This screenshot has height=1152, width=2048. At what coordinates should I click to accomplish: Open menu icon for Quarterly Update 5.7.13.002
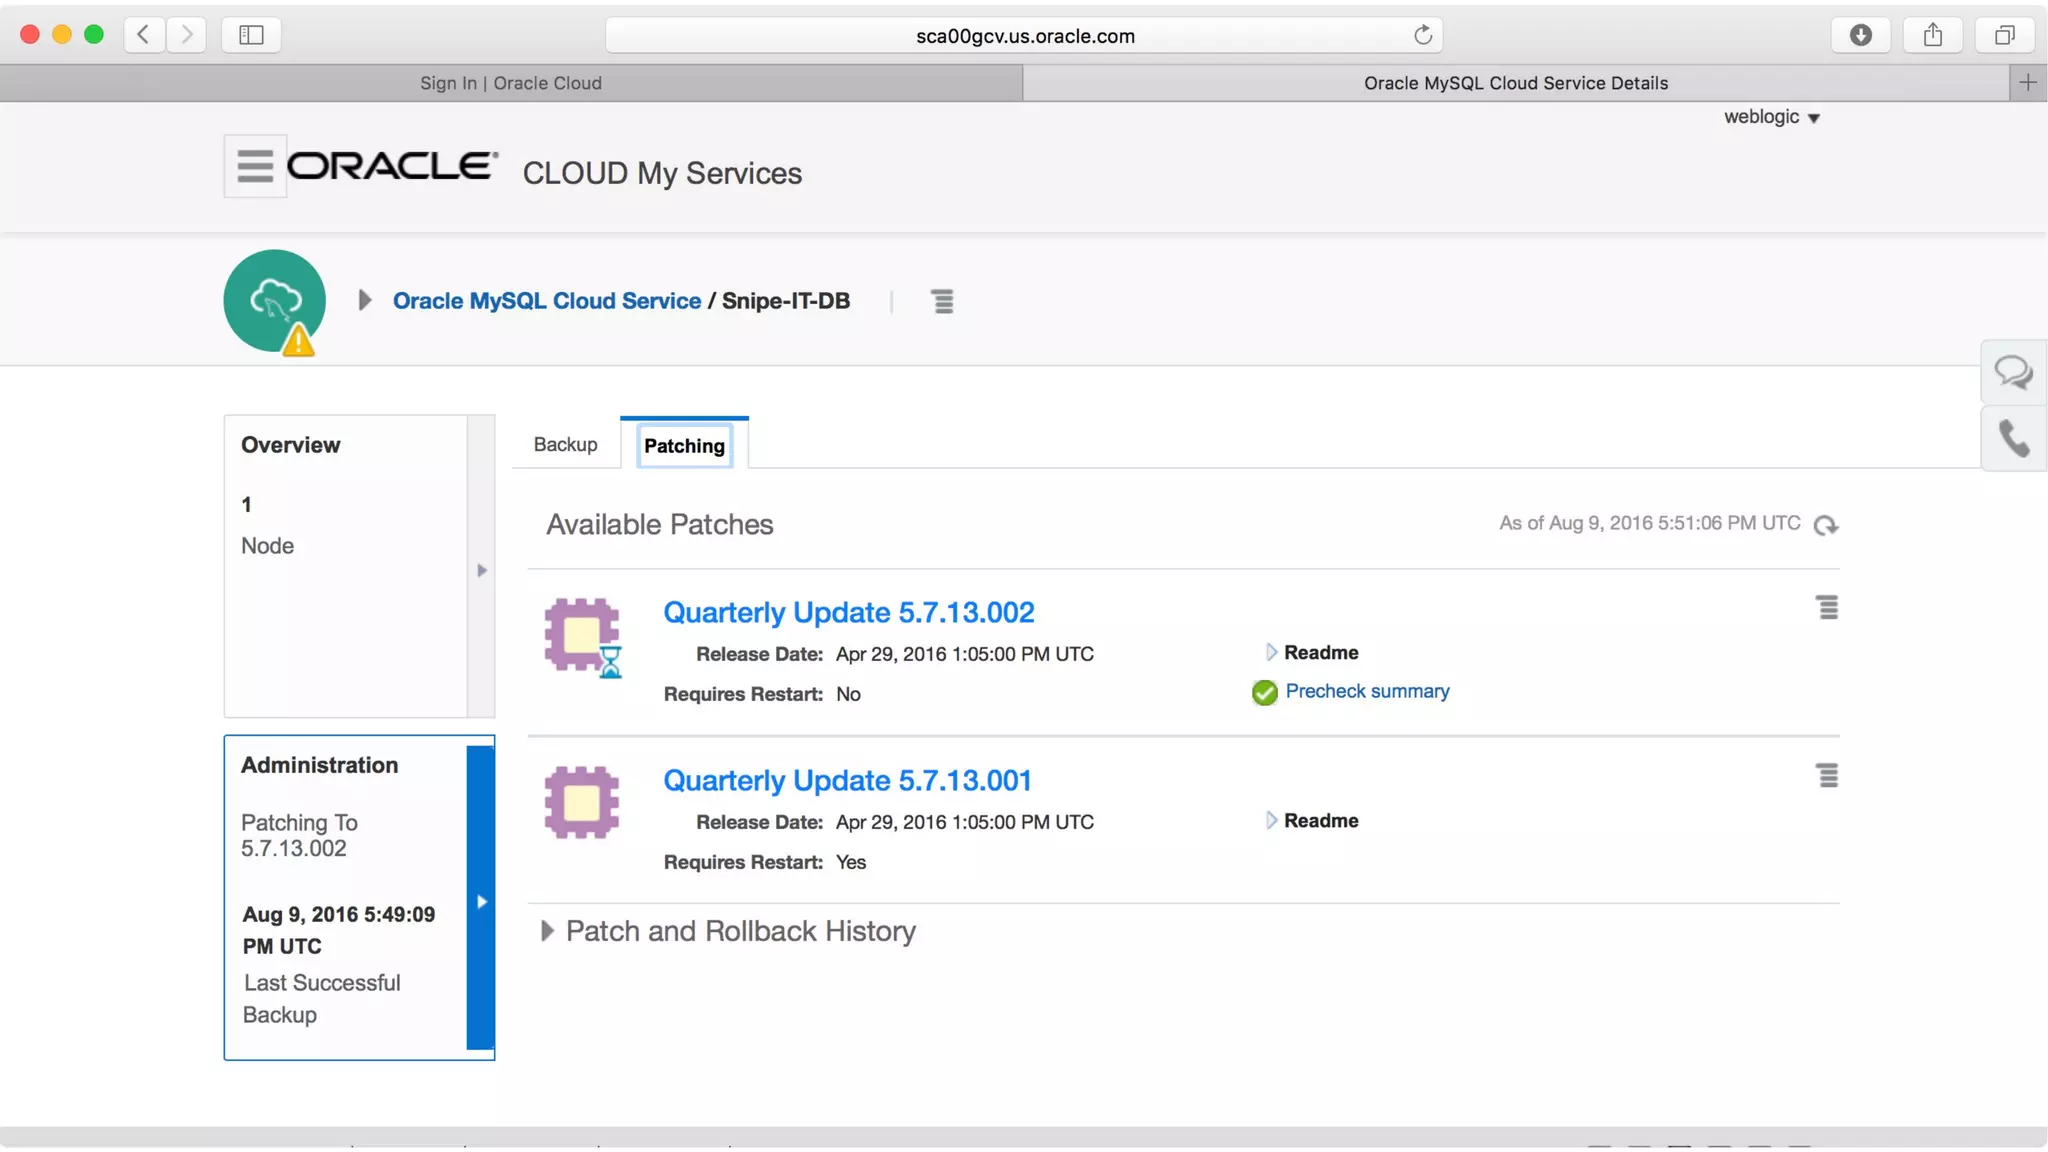tap(1827, 608)
